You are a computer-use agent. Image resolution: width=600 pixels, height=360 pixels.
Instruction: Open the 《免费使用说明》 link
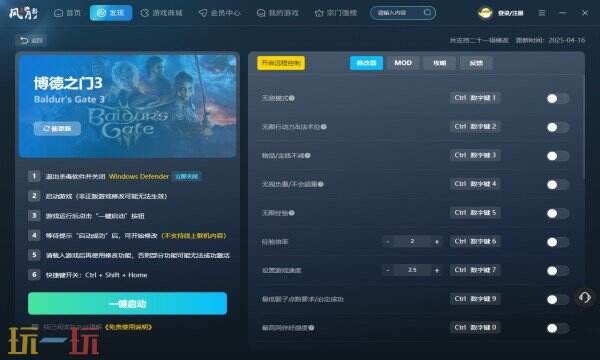coord(128,327)
